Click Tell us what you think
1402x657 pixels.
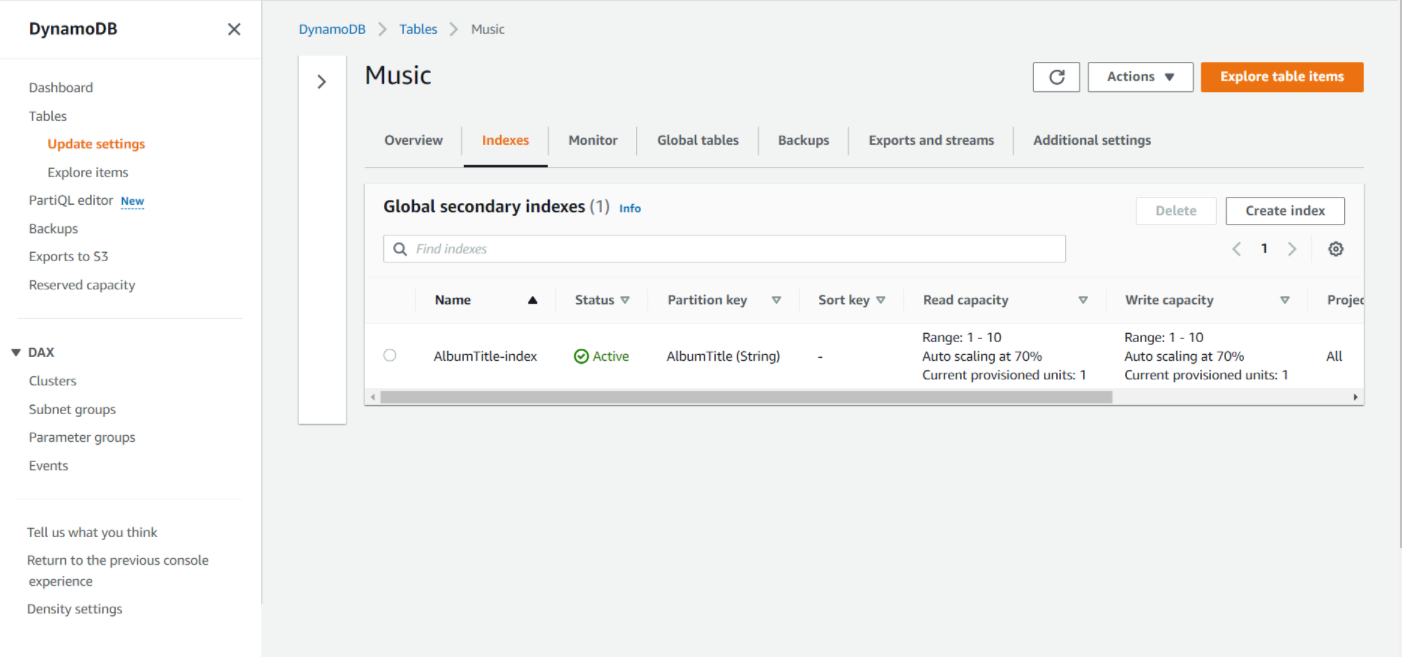point(92,533)
